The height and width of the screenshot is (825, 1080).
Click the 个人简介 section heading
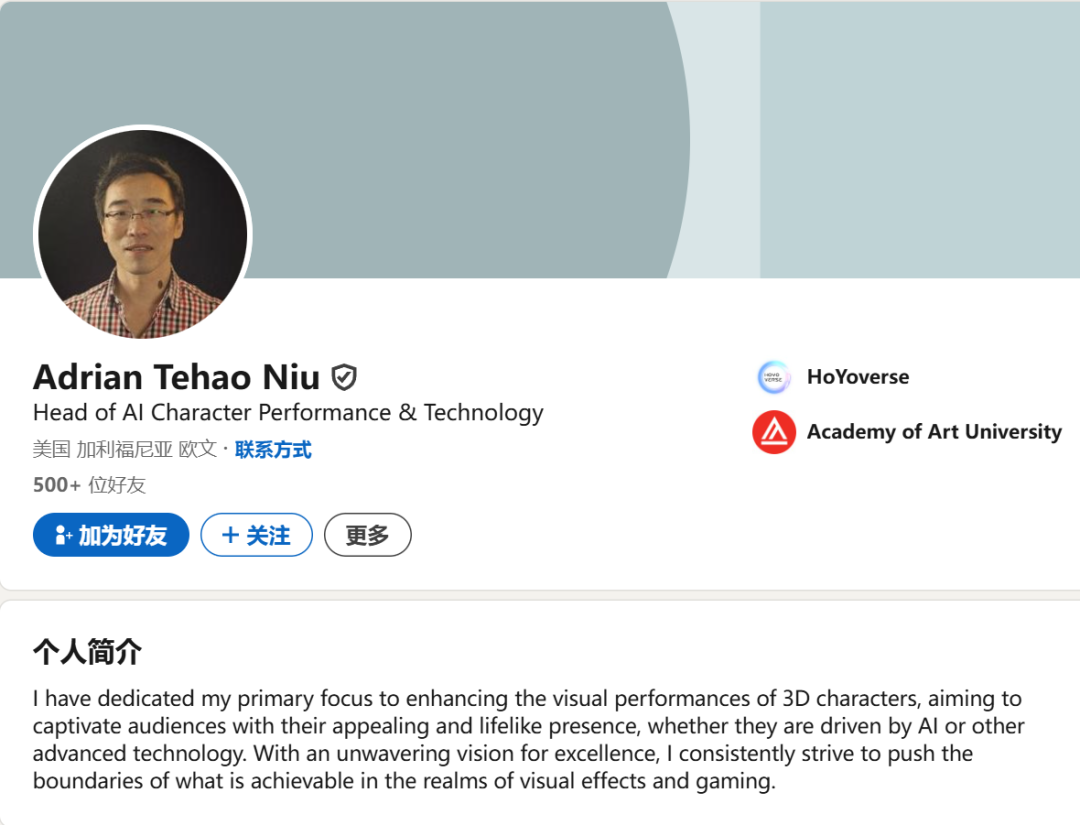[x=87, y=651]
